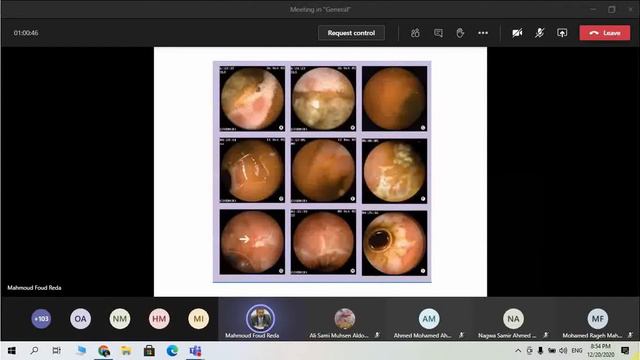This screenshot has width=640, height=360.
Task: Open Microsoft Edge from taskbar
Action: tap(172, 351)
